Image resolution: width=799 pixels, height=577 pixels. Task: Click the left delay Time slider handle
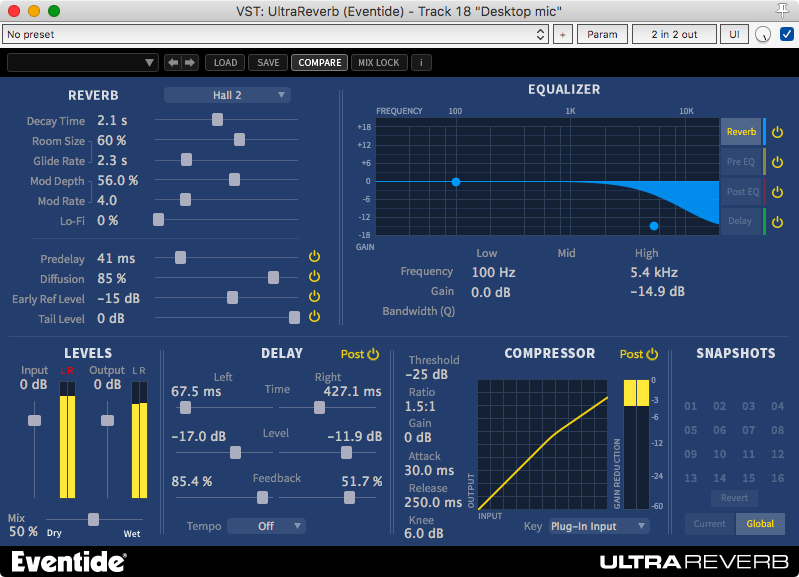185,407
